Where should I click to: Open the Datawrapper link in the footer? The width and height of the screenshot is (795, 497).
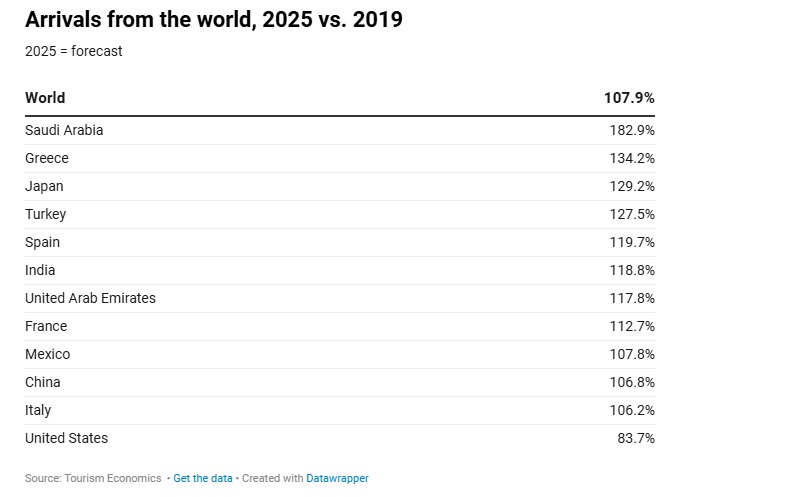(337, 478)
